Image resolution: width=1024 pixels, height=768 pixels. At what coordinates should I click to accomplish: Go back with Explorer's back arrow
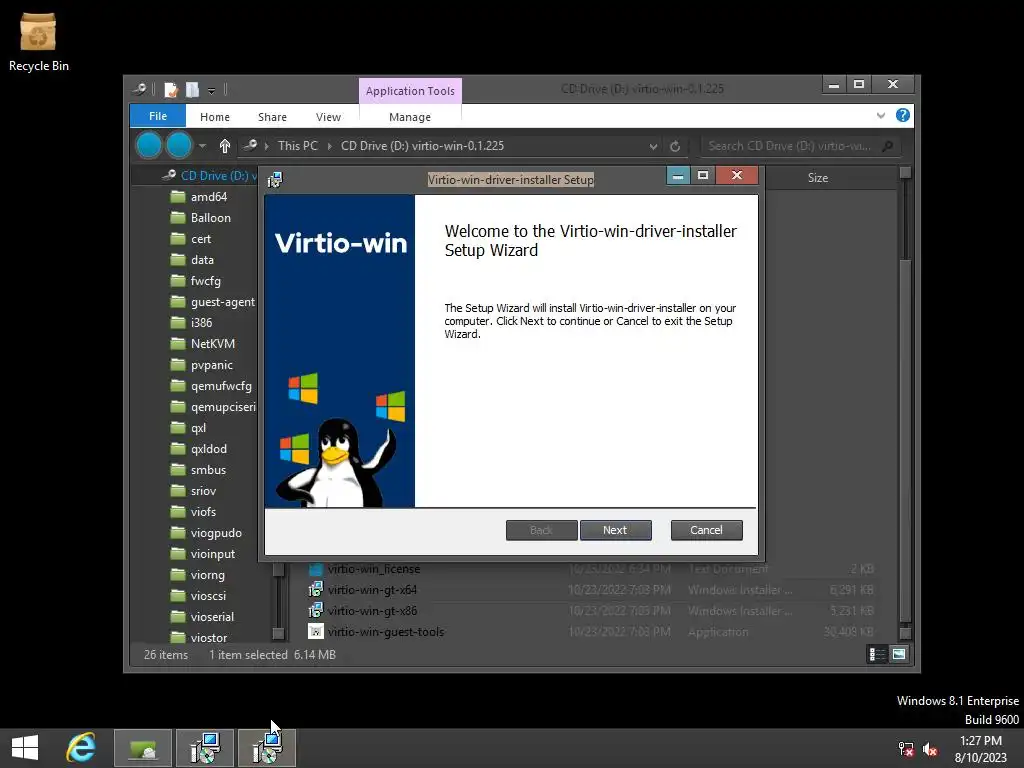click(x=149, y=145)
